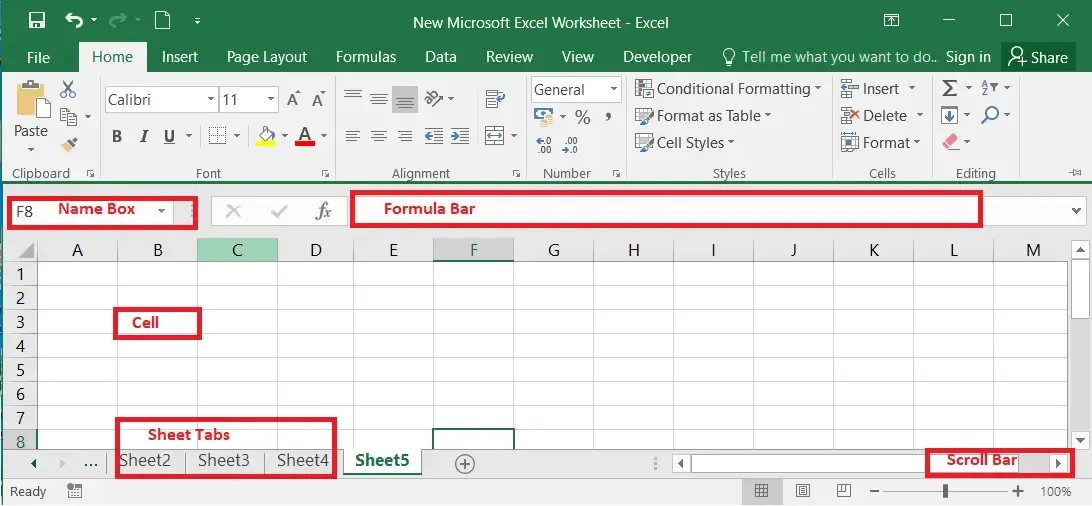Screen dimensions: 1092x506
Task: Toggle Italic formatting
Action: (x=143, y=136)
